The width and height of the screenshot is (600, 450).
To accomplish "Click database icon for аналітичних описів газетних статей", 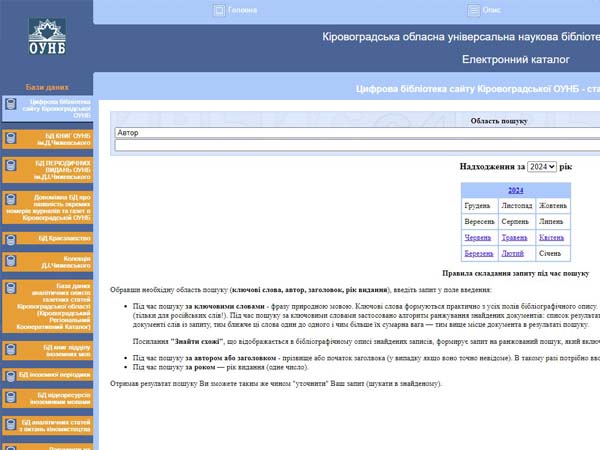I will (x=11, y=288).
